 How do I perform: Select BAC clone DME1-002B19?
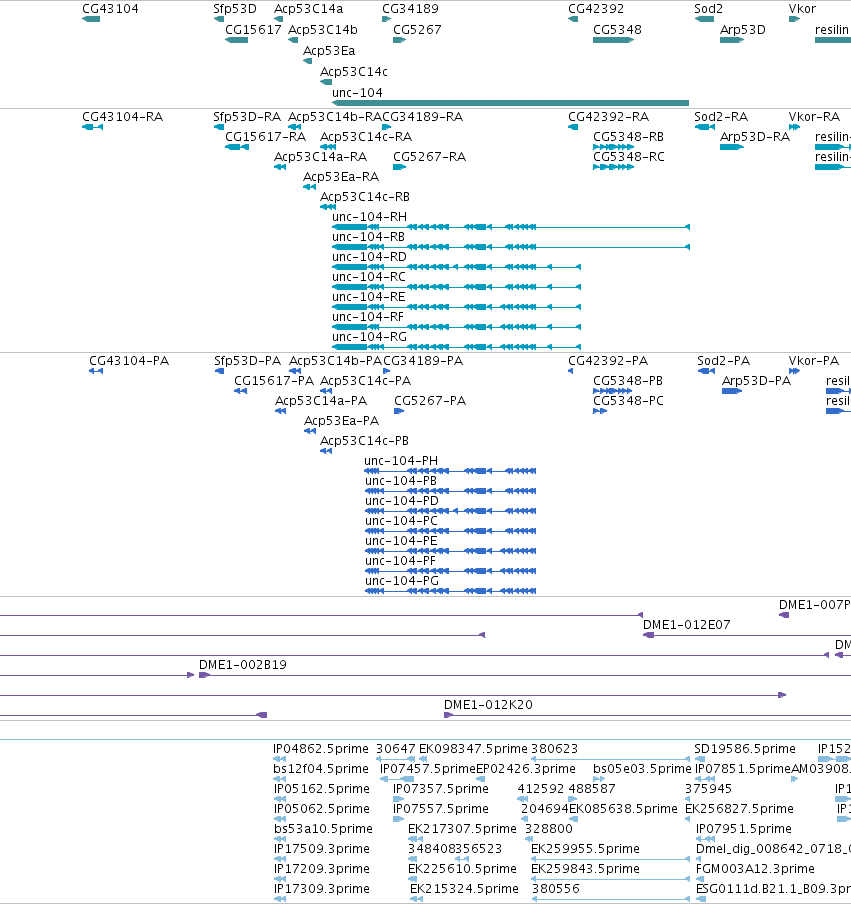[x=525, y=675]
